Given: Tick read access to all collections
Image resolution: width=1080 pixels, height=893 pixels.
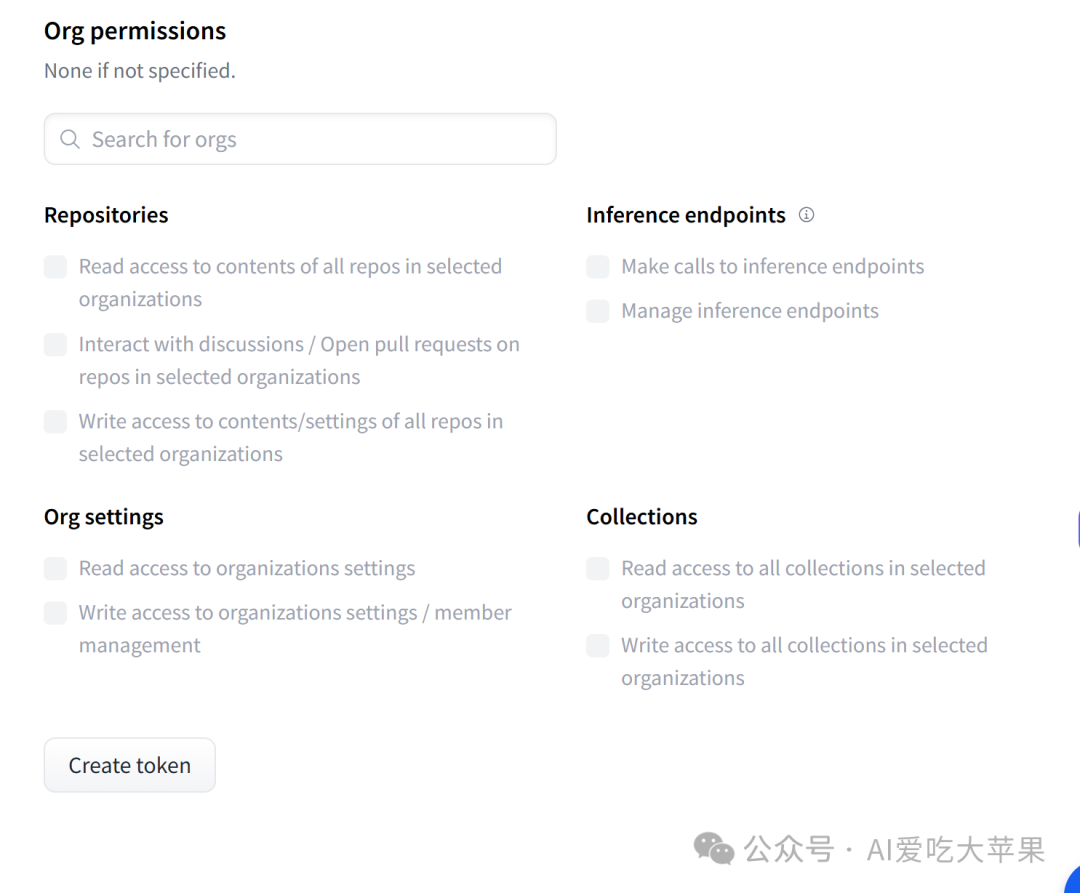Looking at the screenshot, I should coord(598,568).
